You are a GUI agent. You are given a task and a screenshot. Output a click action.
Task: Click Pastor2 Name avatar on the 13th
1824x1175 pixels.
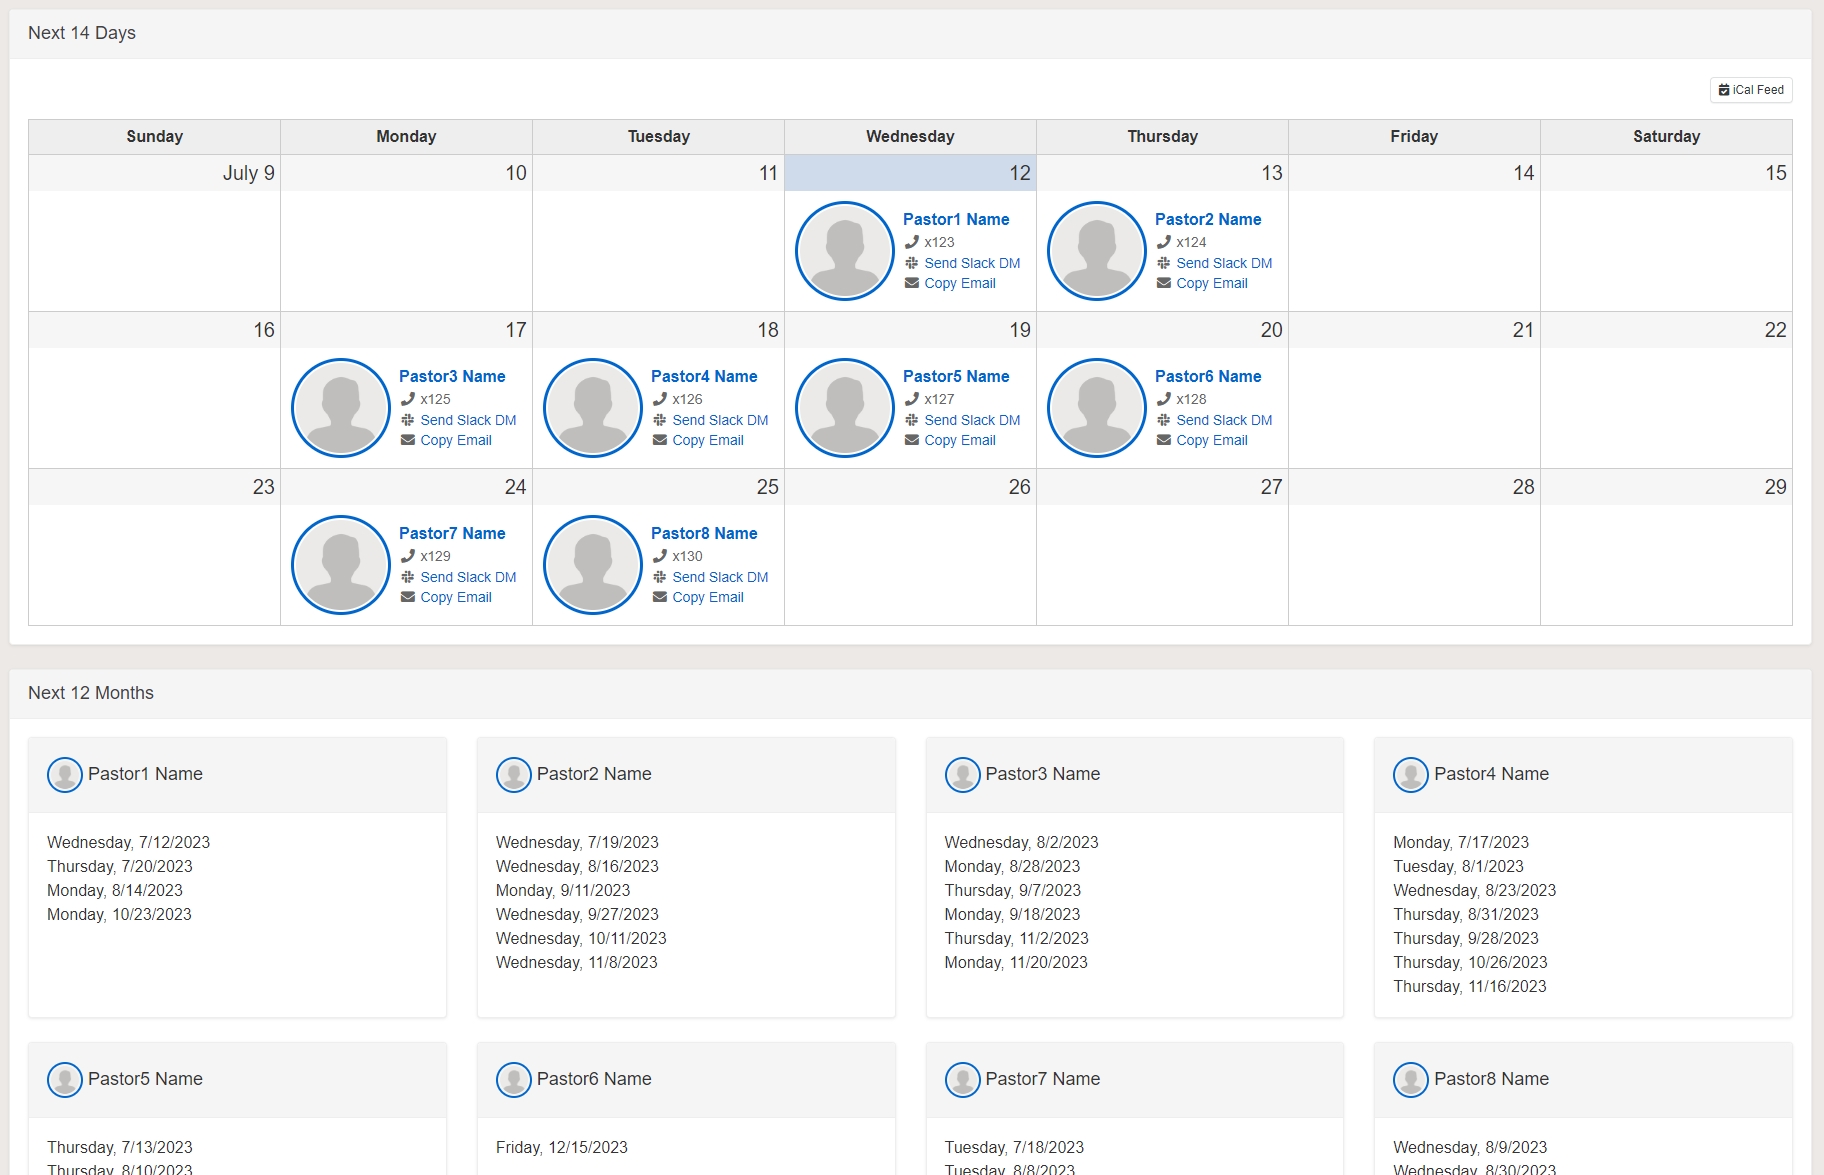pos(1097,251)
